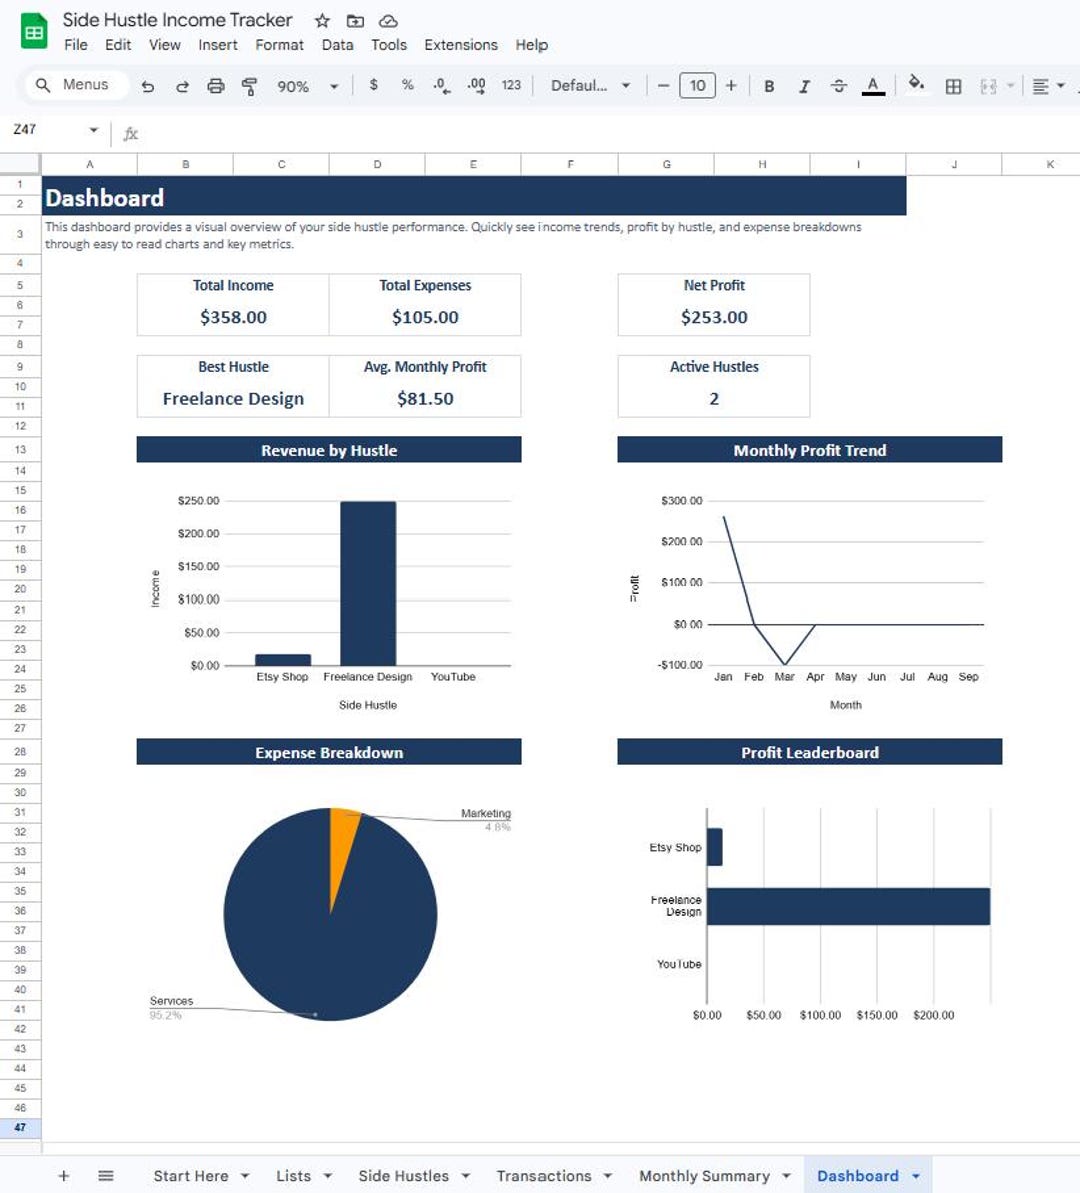Add a new sheet with the plus button
Image resolution: width=1080 pixels, height=1193 pixels.
(64, 1176)
